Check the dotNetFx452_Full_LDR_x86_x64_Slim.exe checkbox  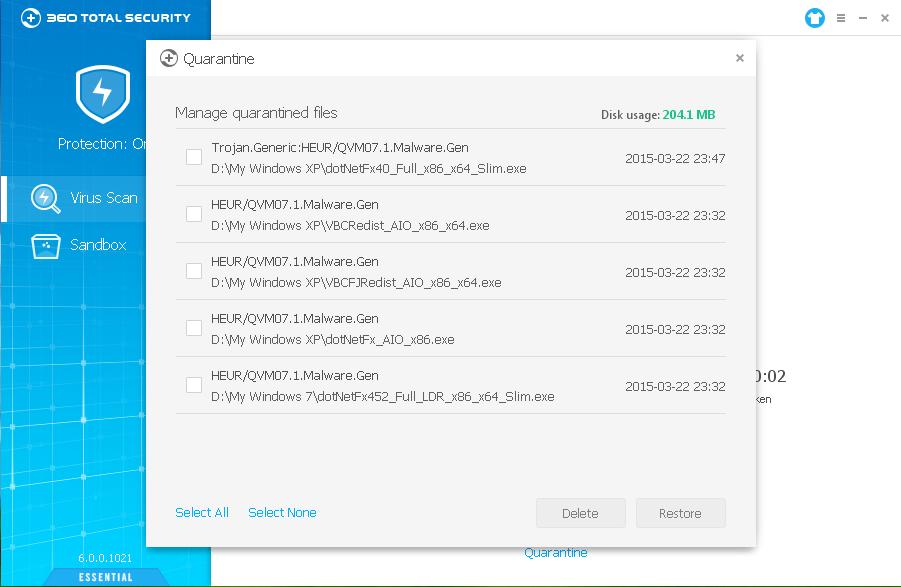coord(194,384)
